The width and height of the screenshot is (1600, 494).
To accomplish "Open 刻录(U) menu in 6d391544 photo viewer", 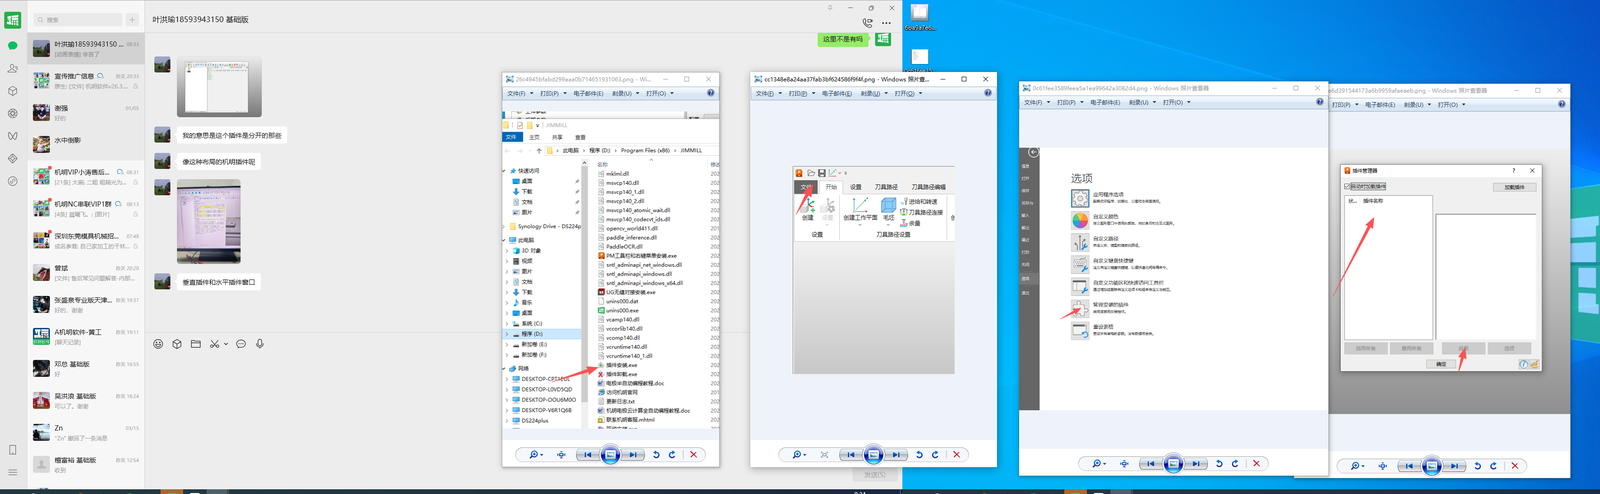I will [1415, 104].
